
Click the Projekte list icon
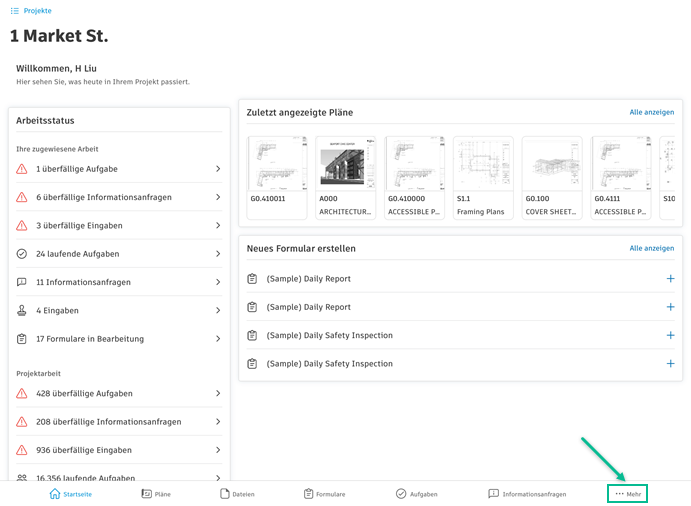click(15, 11)
